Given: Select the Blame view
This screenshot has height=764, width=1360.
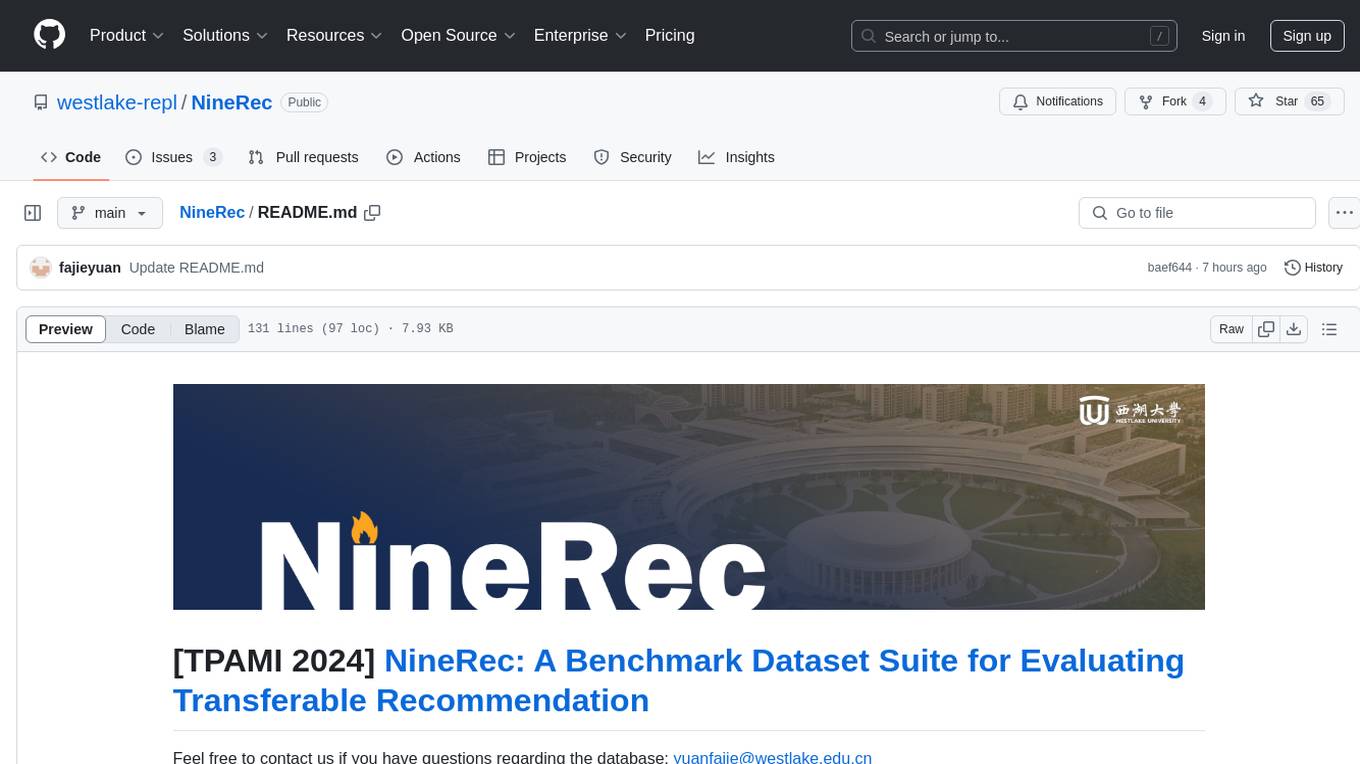Looking at the screenshot, I should click(x=204, y=329).
